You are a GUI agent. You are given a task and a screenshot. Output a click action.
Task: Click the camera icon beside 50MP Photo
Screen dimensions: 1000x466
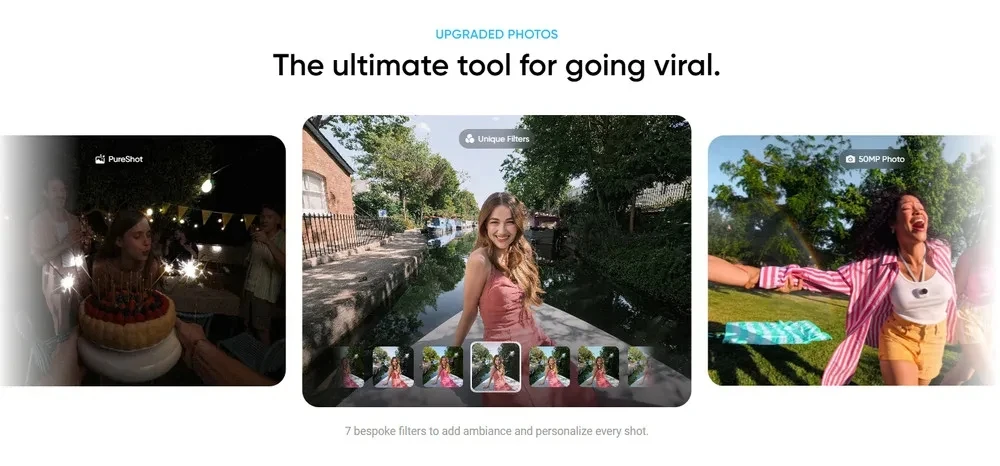click(x=850, y=159)
